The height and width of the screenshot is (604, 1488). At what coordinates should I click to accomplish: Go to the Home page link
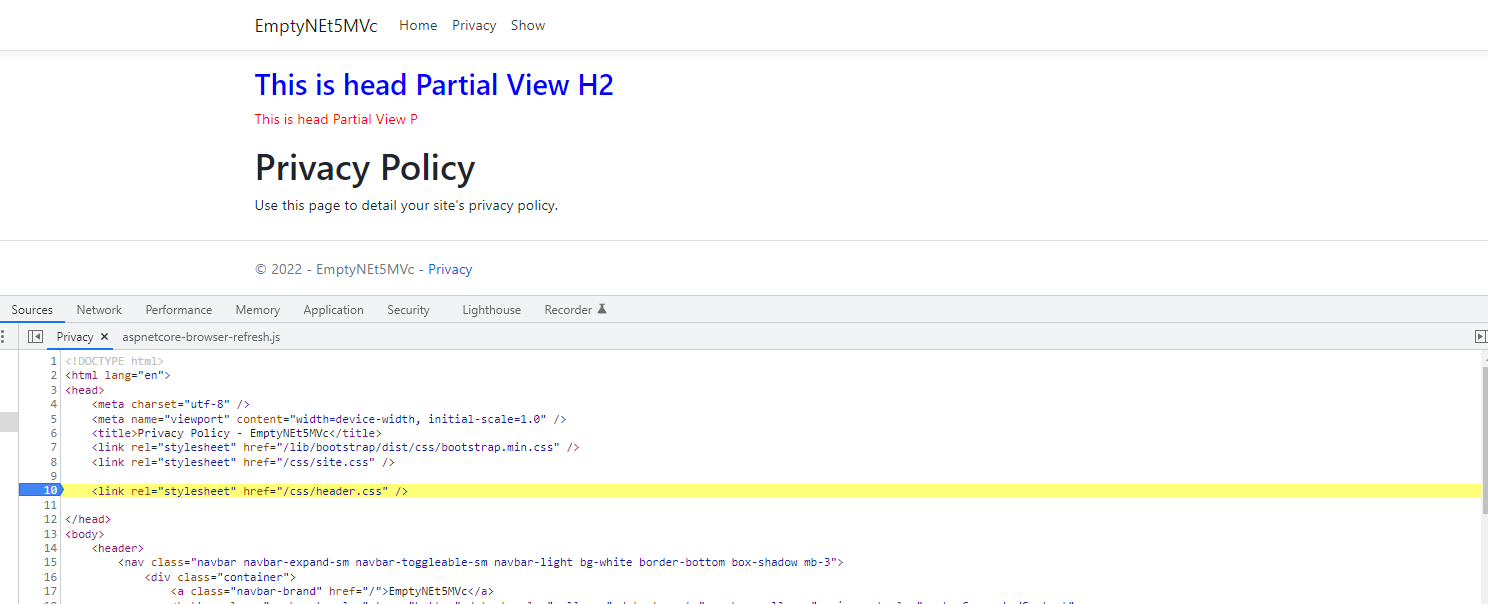[x=418, y=25]
